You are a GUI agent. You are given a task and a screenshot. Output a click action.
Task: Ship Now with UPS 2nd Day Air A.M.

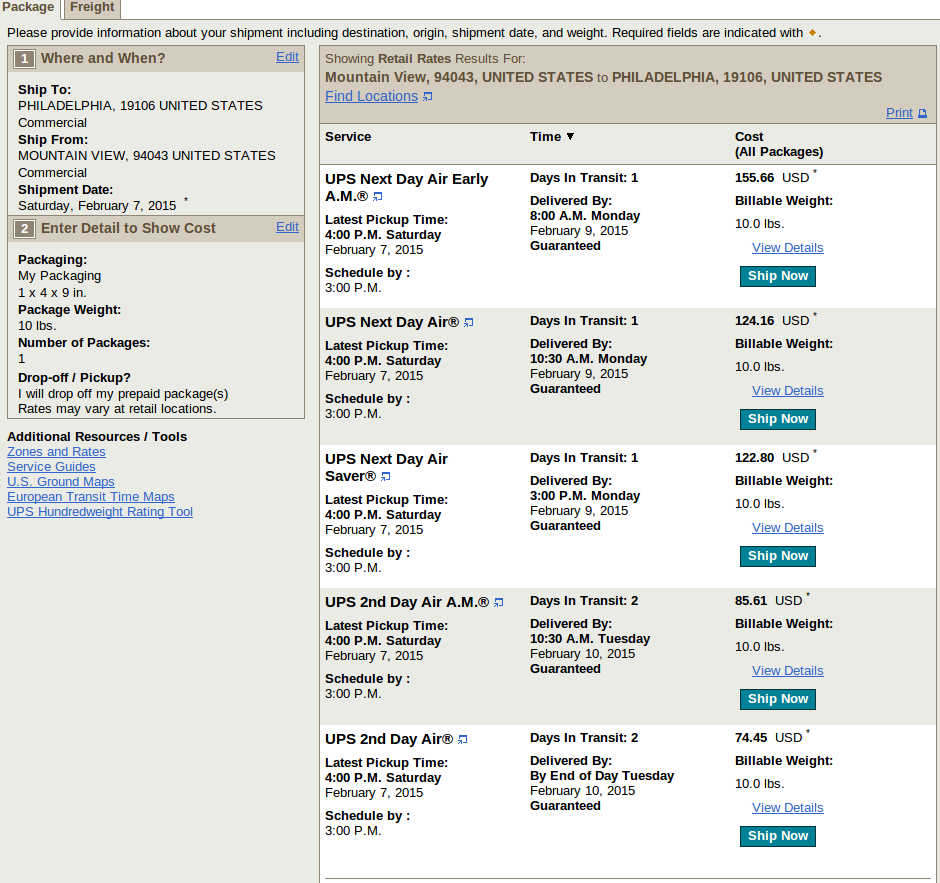click(778, 699)
